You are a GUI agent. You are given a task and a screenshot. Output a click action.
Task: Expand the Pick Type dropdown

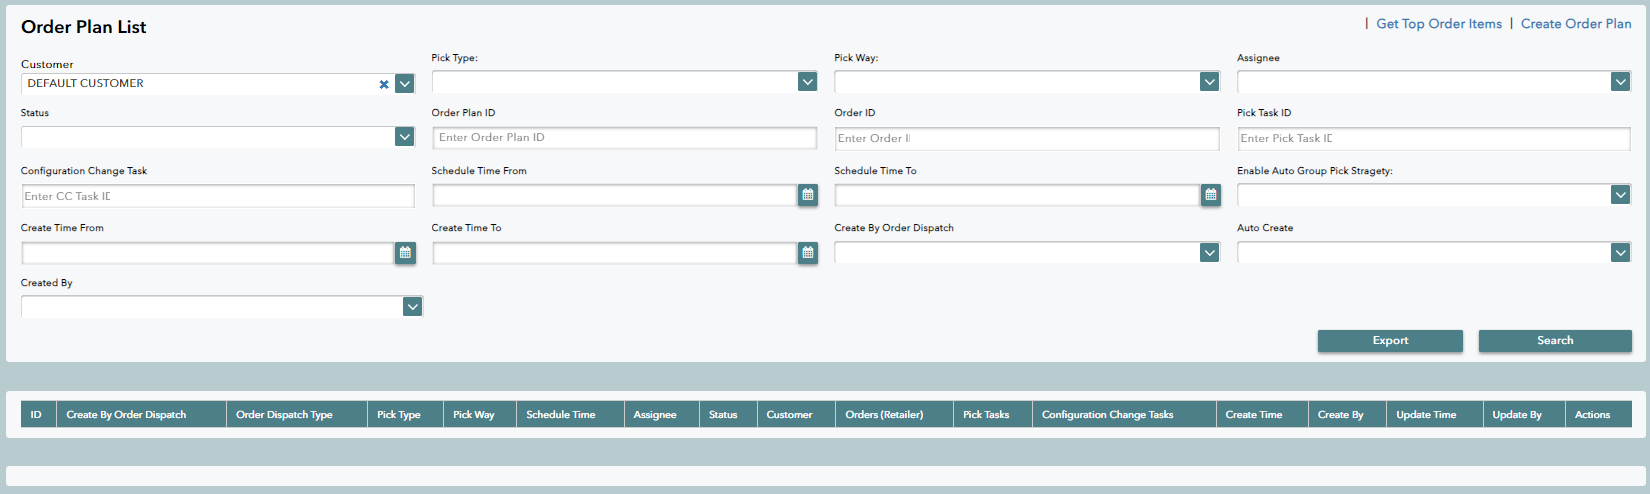[808, 82]
